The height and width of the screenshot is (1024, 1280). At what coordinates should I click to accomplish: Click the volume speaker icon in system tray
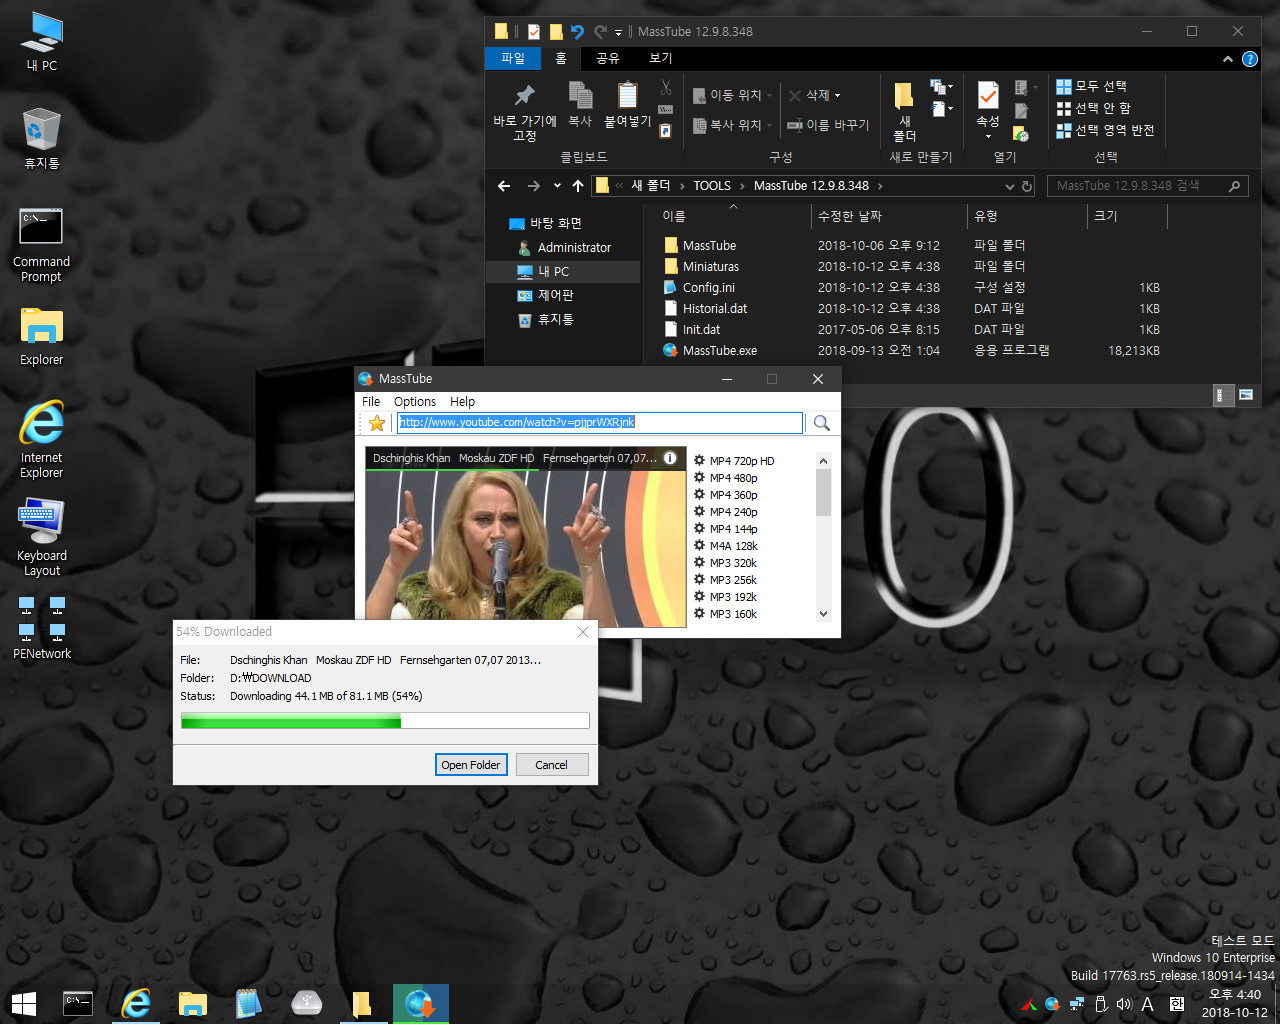[1123, 1004]
